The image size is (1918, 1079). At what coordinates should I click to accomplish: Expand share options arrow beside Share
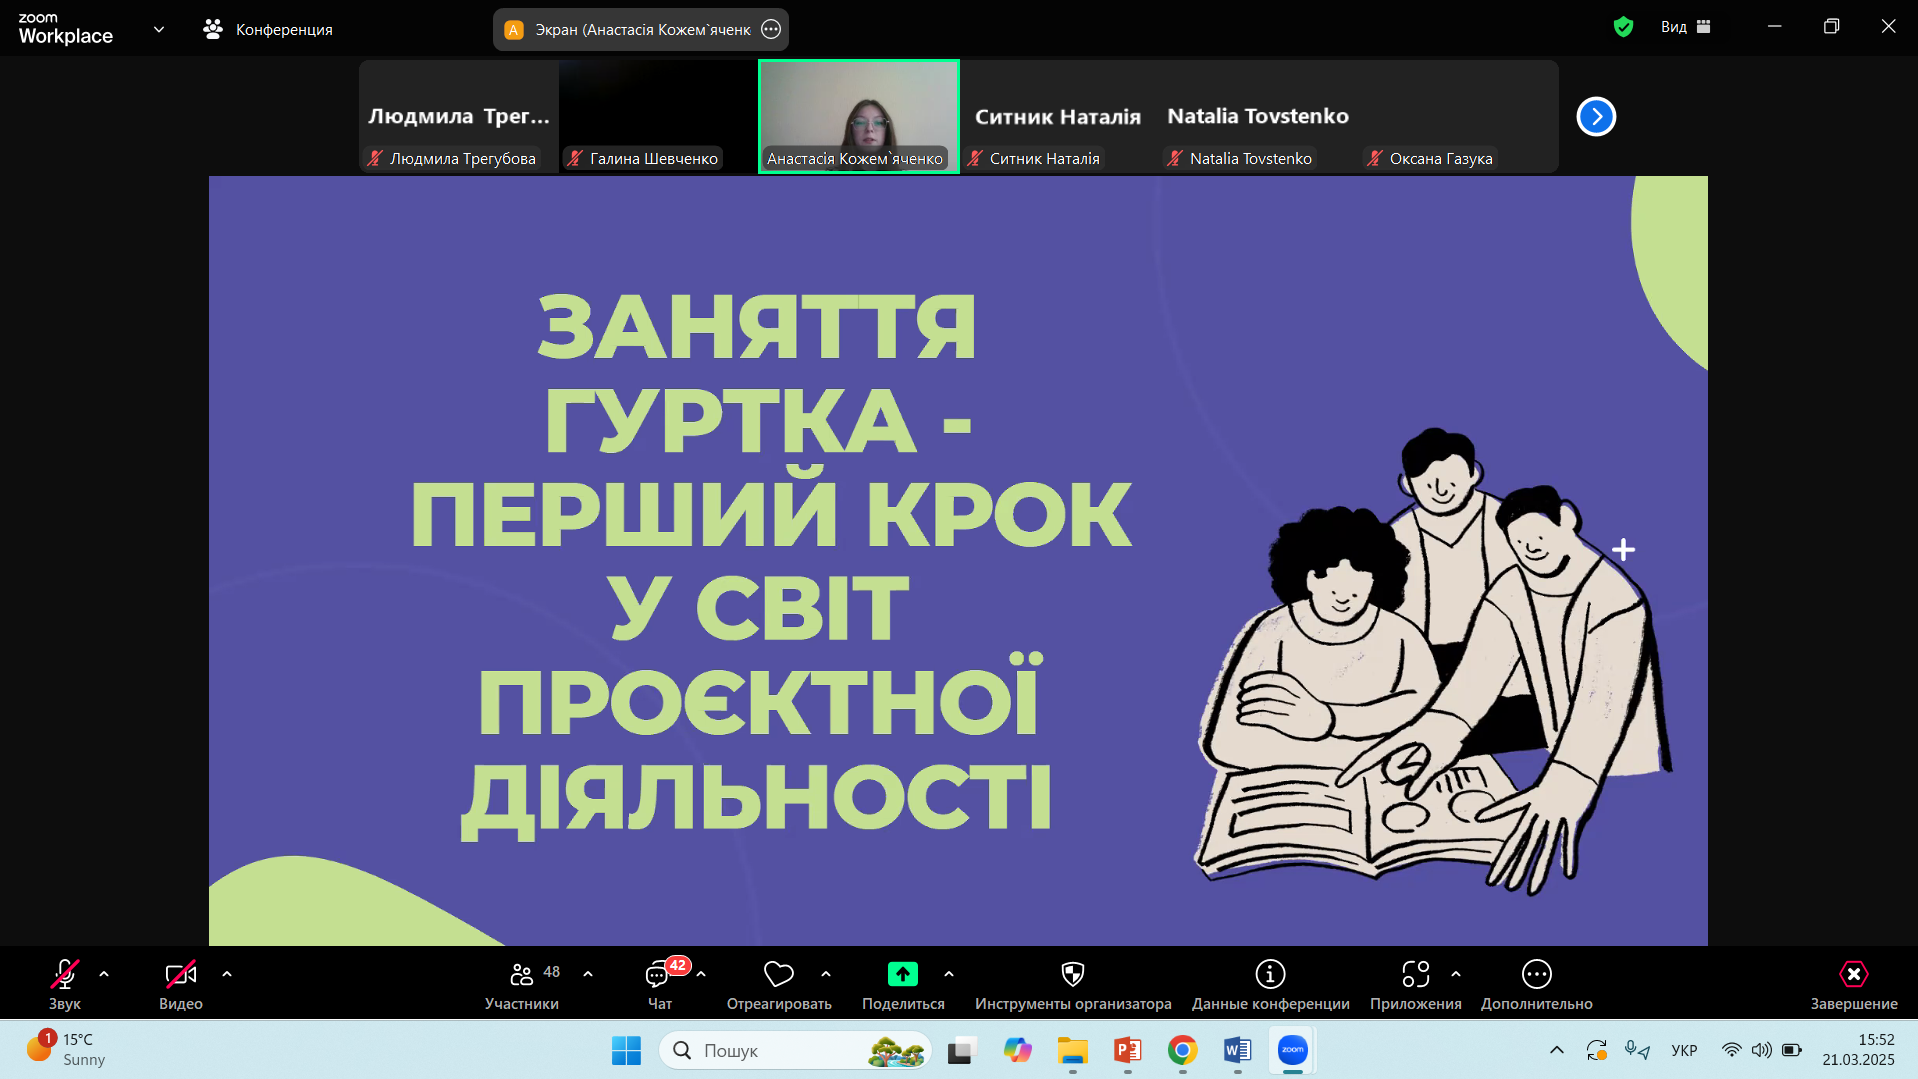(x=949, y=974)
